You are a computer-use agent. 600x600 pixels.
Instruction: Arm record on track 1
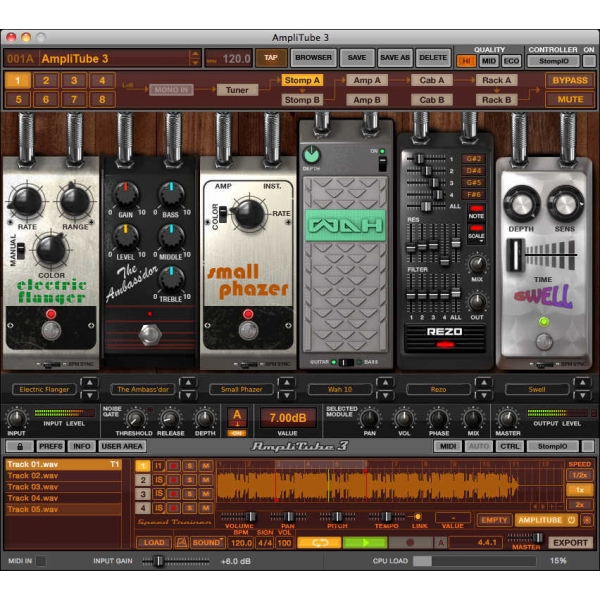pyautogui.click(x=173, y=466)
